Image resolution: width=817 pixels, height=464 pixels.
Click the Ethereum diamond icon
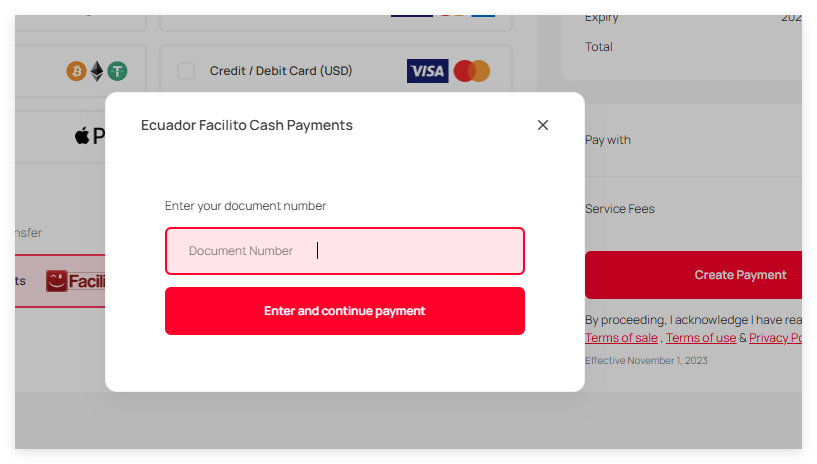pyautogui.click(x=97, y=71)
